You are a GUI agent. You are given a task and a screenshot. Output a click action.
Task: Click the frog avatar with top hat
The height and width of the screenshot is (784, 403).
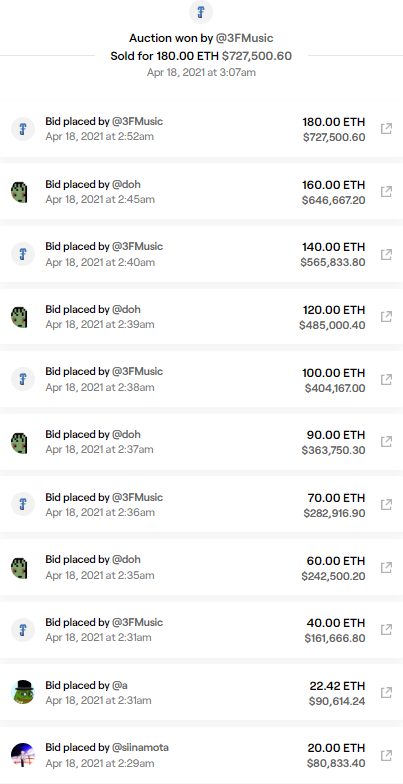23,692
